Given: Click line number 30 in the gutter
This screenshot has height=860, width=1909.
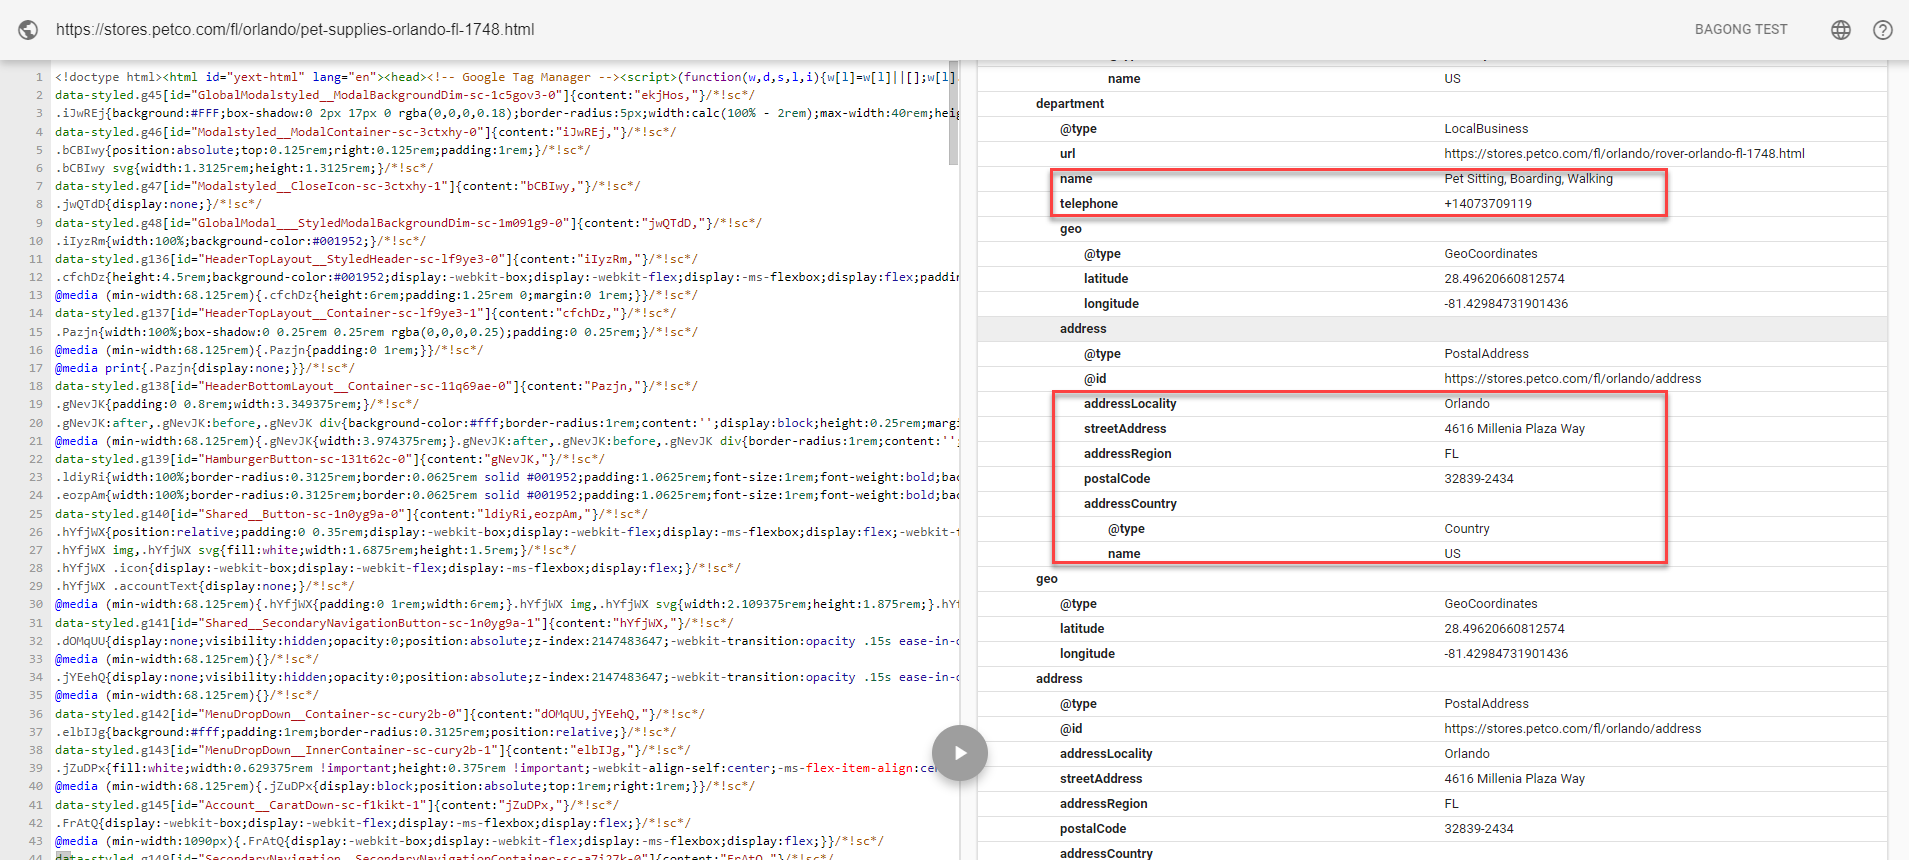Looking at the screenshot, I should tap(36, 604).
